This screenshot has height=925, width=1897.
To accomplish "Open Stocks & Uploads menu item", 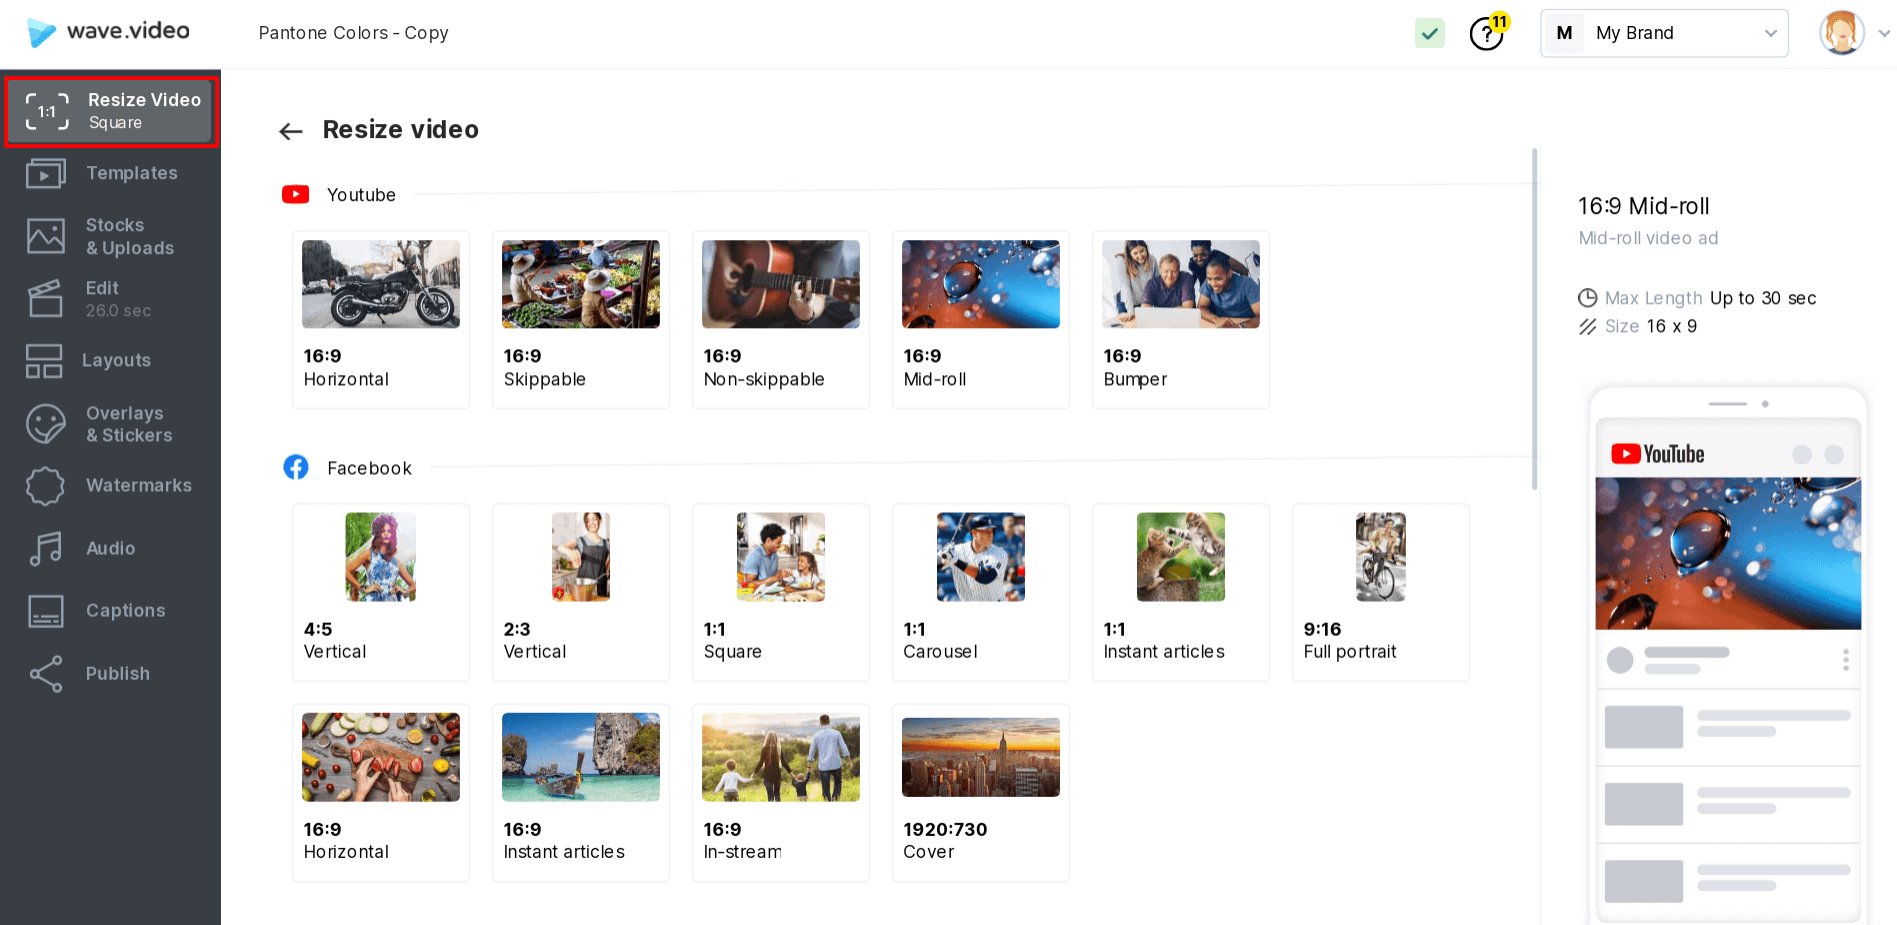I will pos(110,237).
